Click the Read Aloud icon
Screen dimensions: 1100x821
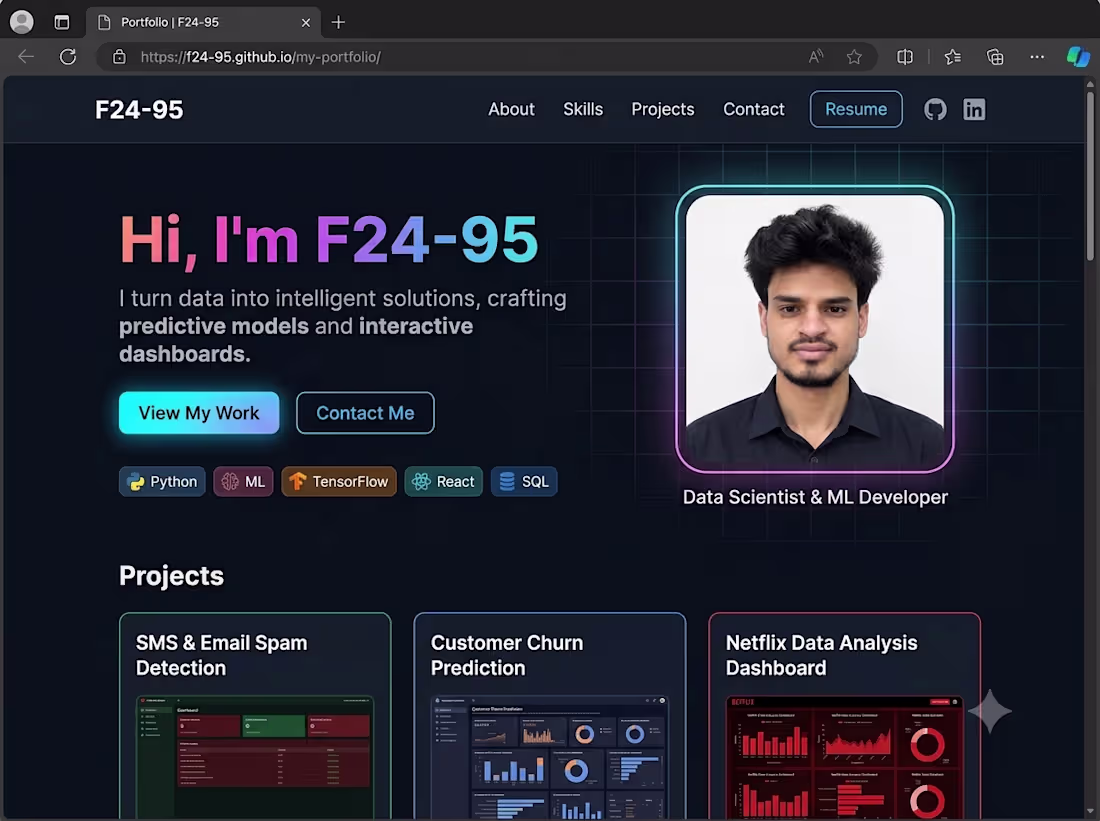pos(816,57)
